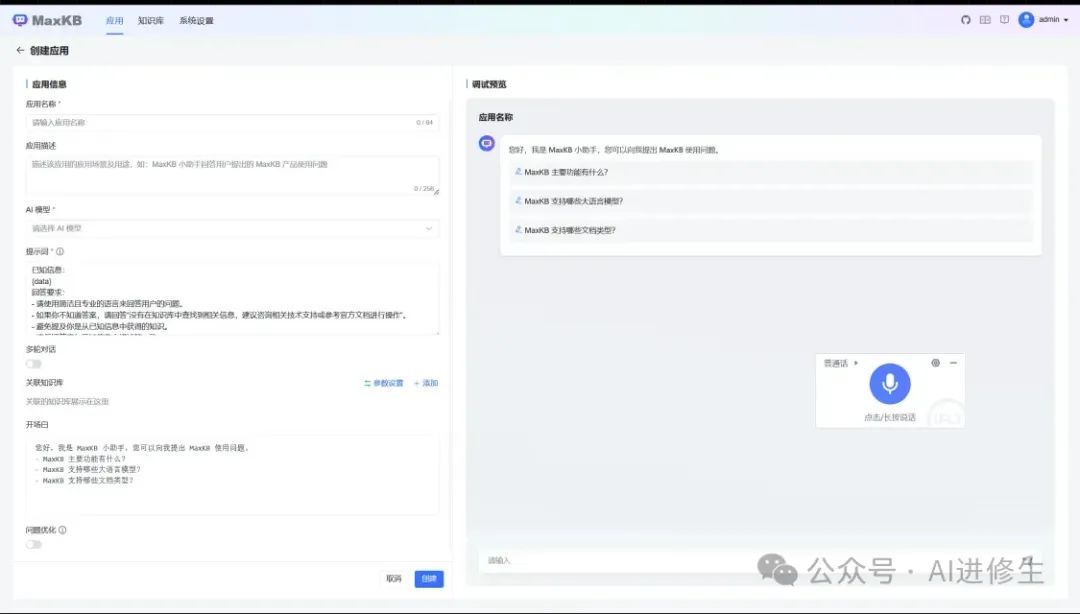The height and width of the screenshot is (614, 1080).
Task: Open the 应用 tab
Action: (114, 21)
